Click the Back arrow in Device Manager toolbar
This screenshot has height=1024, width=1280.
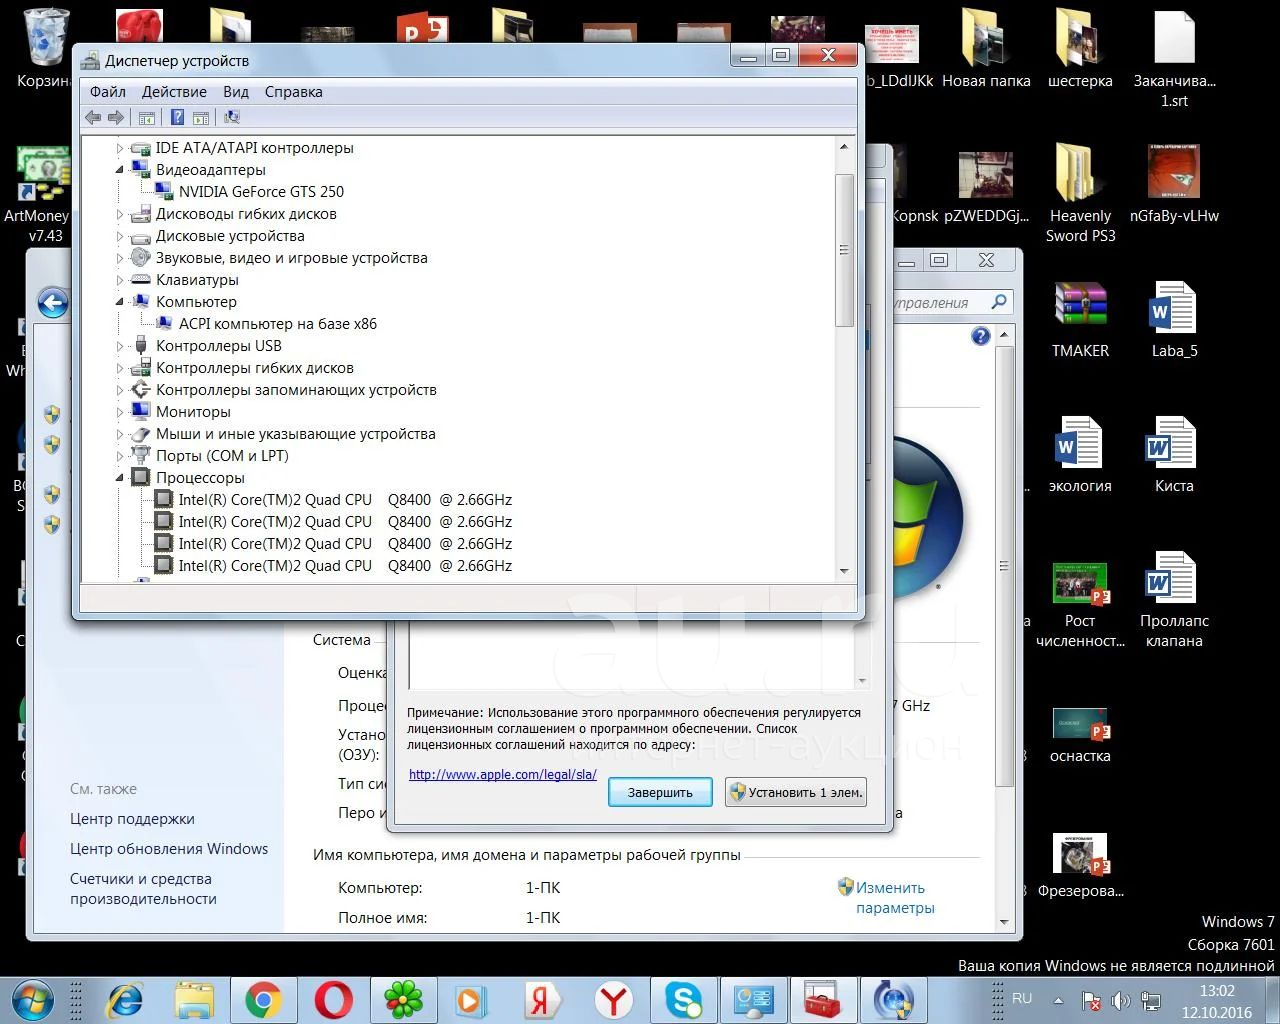93,117
